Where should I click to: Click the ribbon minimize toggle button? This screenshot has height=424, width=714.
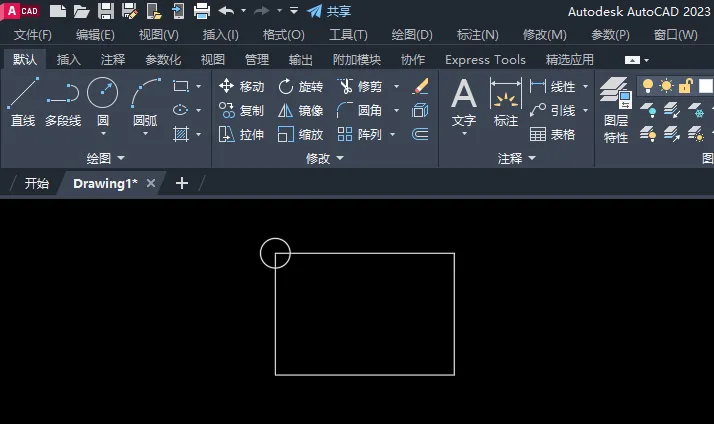pyautogui.click(x=632, y=60)
